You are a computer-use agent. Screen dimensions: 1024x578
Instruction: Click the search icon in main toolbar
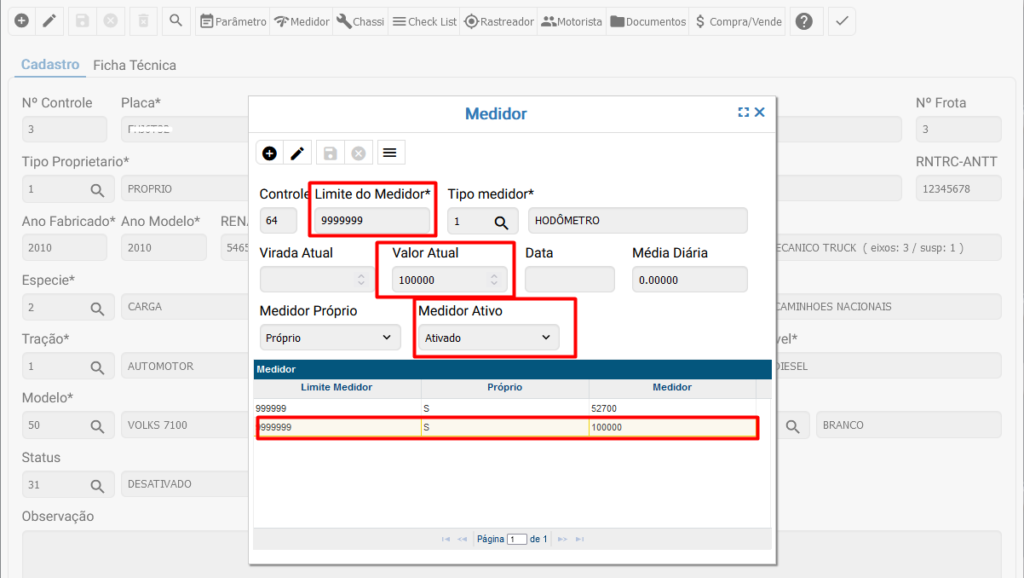[x=175, y=21]
